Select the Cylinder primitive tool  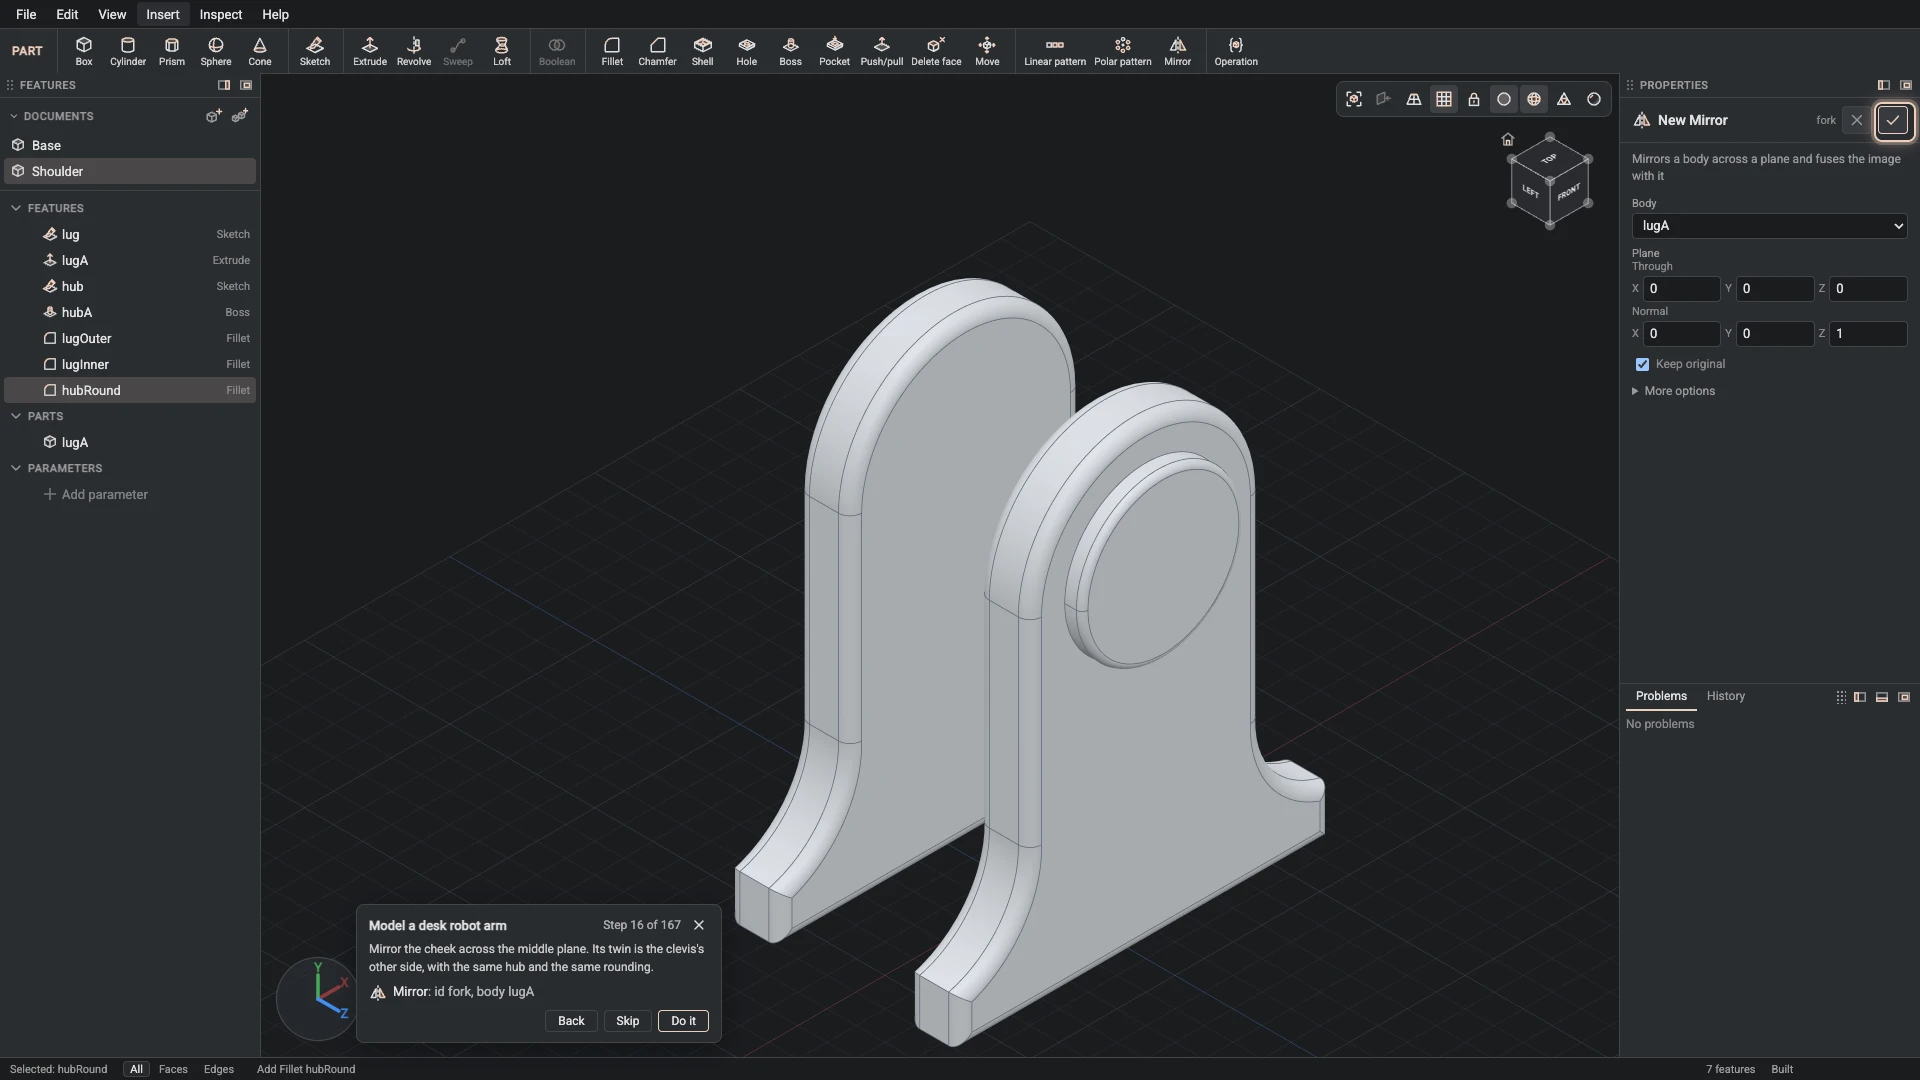pos(128,51)
